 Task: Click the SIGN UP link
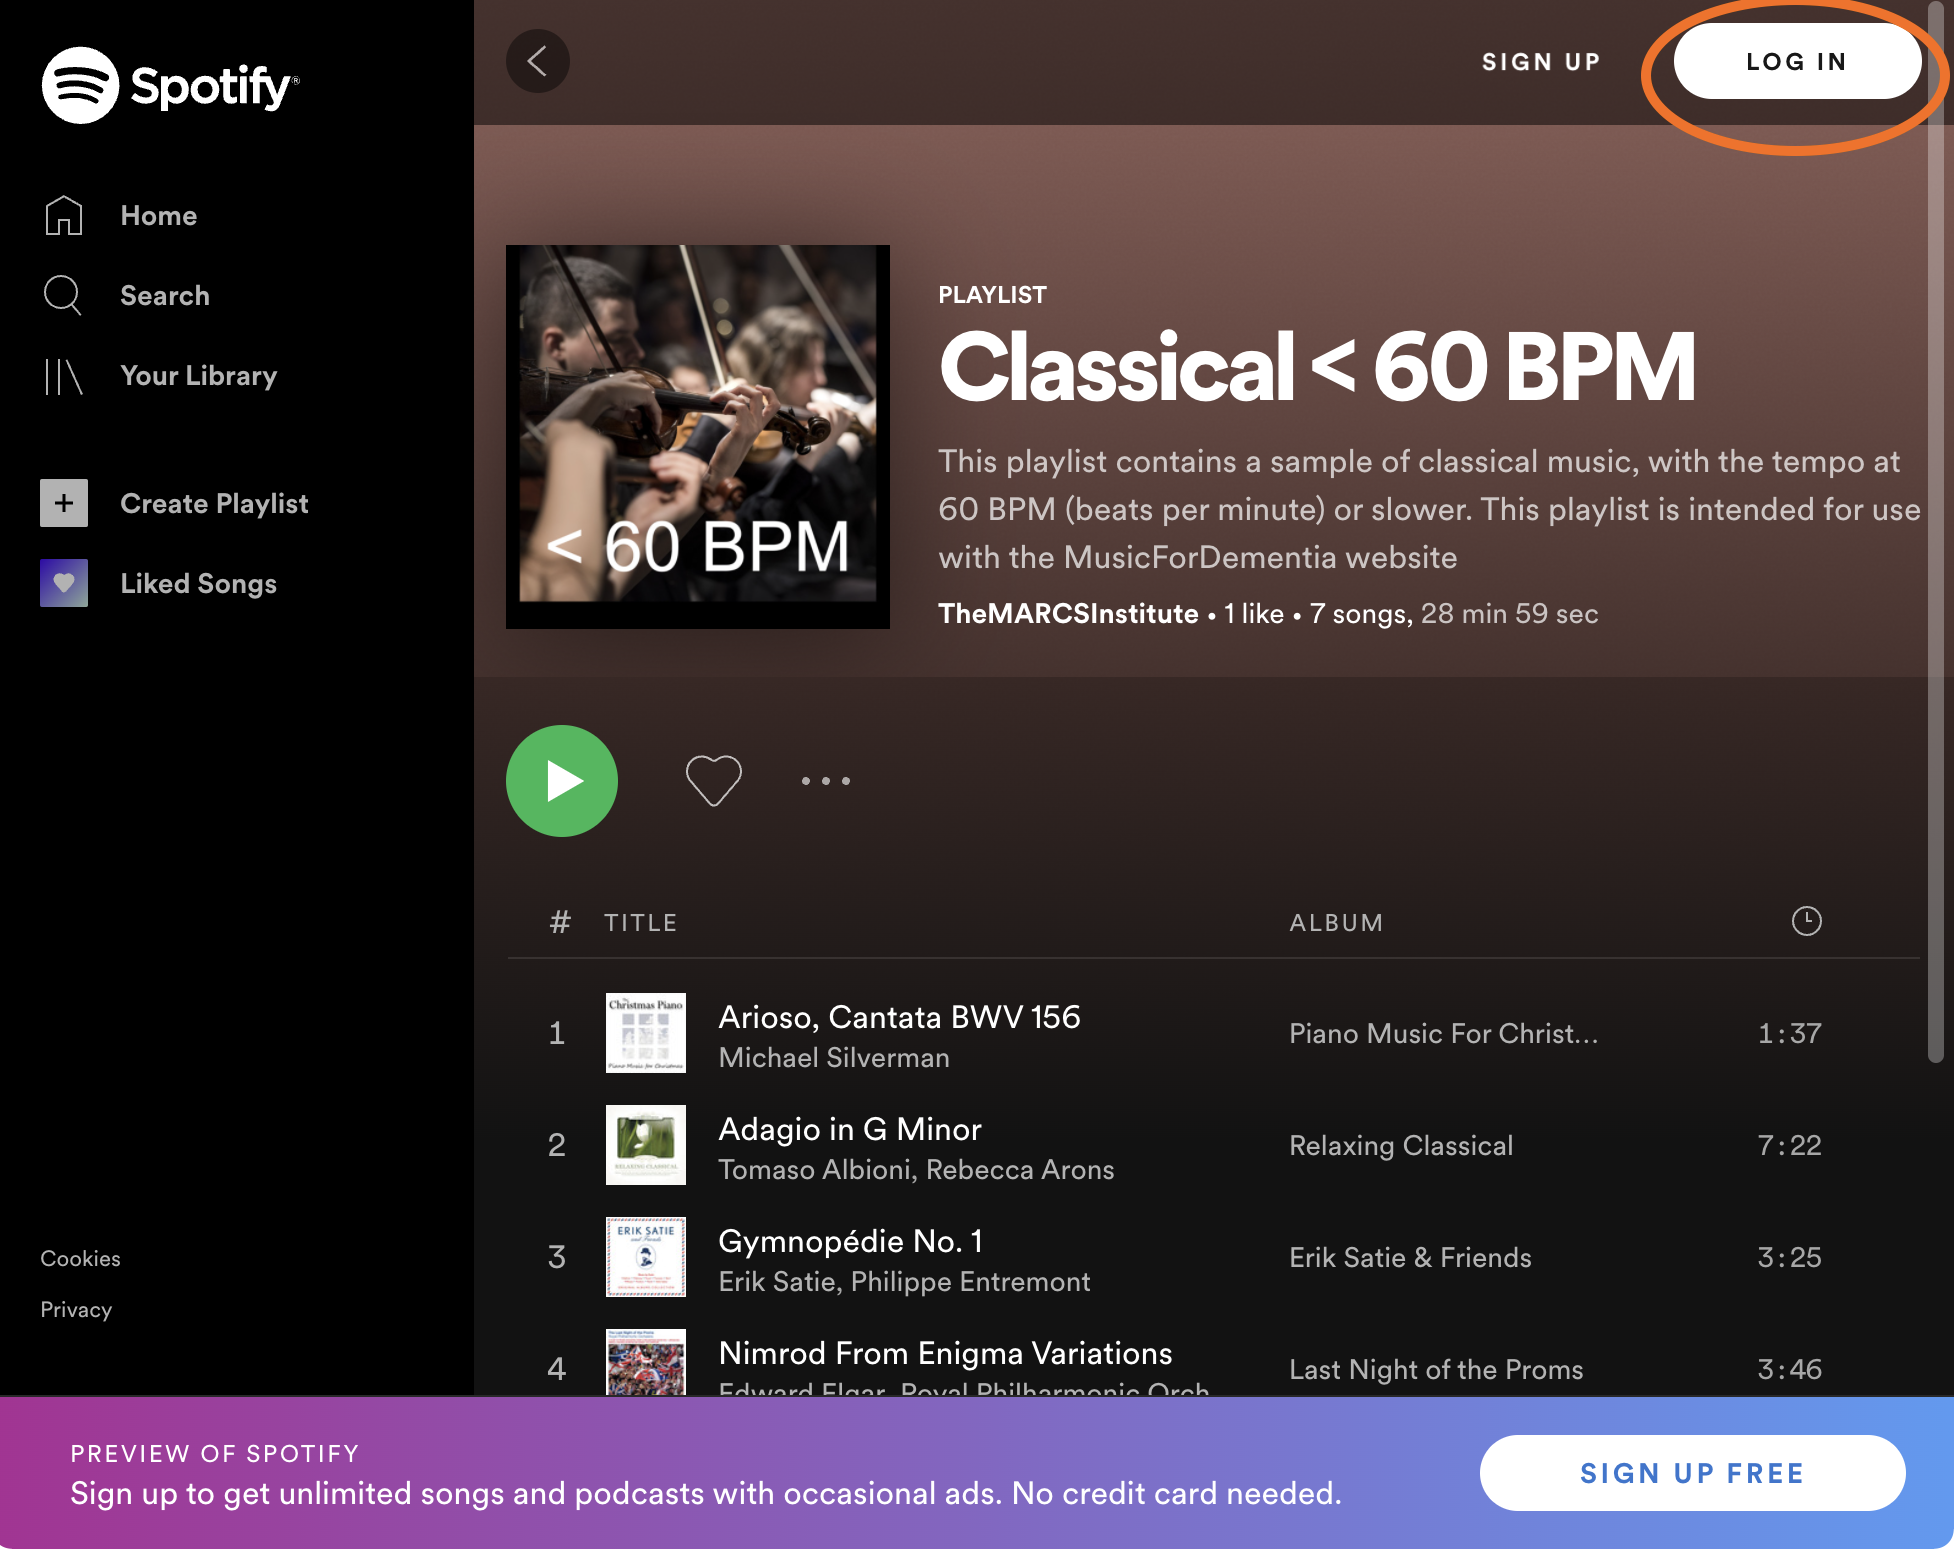[1541, 62]
